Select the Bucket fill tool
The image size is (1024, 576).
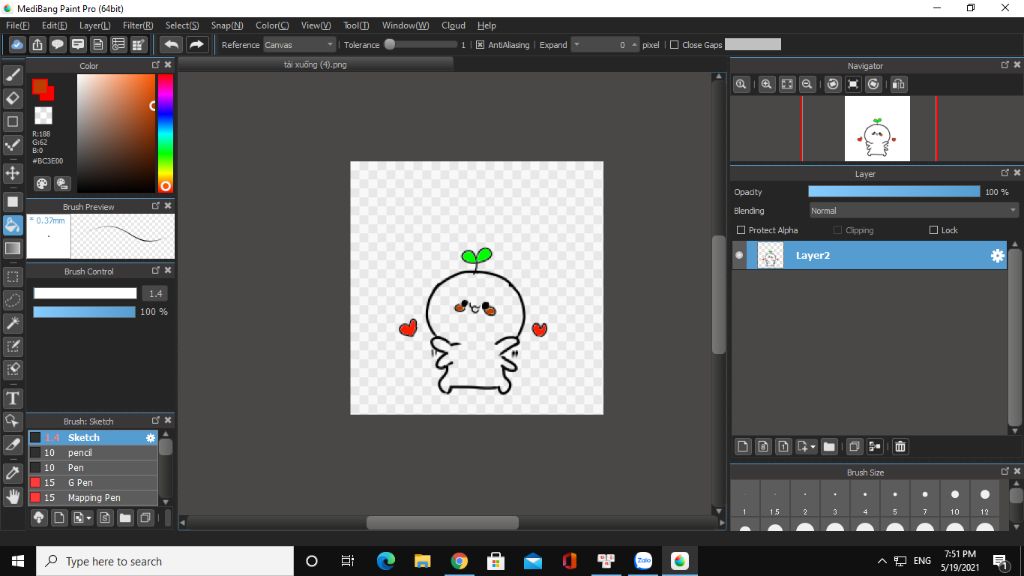[x=12, y=225]
